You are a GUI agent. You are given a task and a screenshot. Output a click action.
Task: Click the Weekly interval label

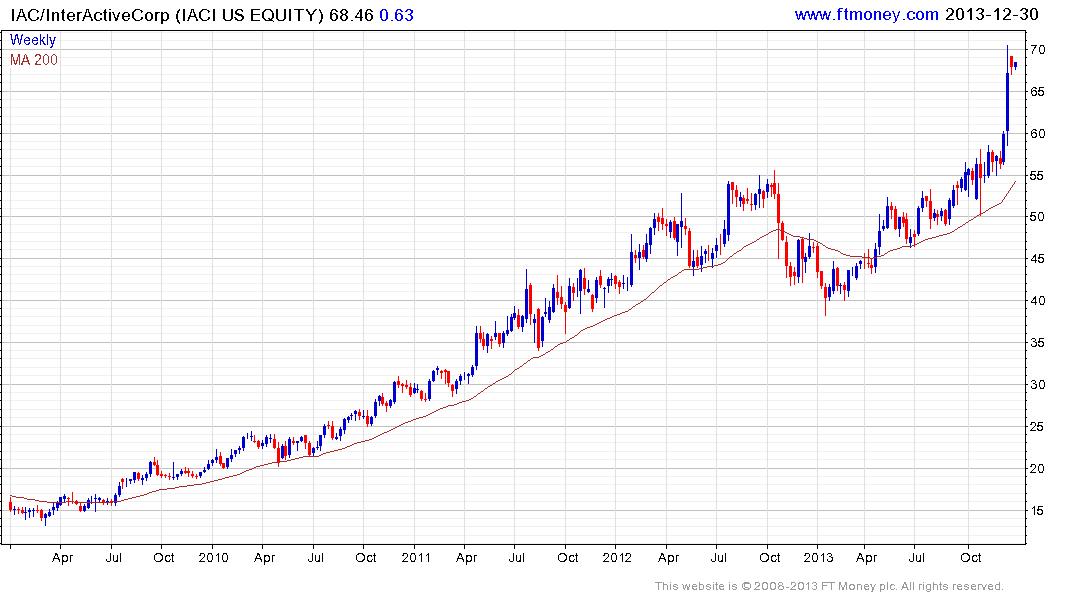(x=33, y=40)
